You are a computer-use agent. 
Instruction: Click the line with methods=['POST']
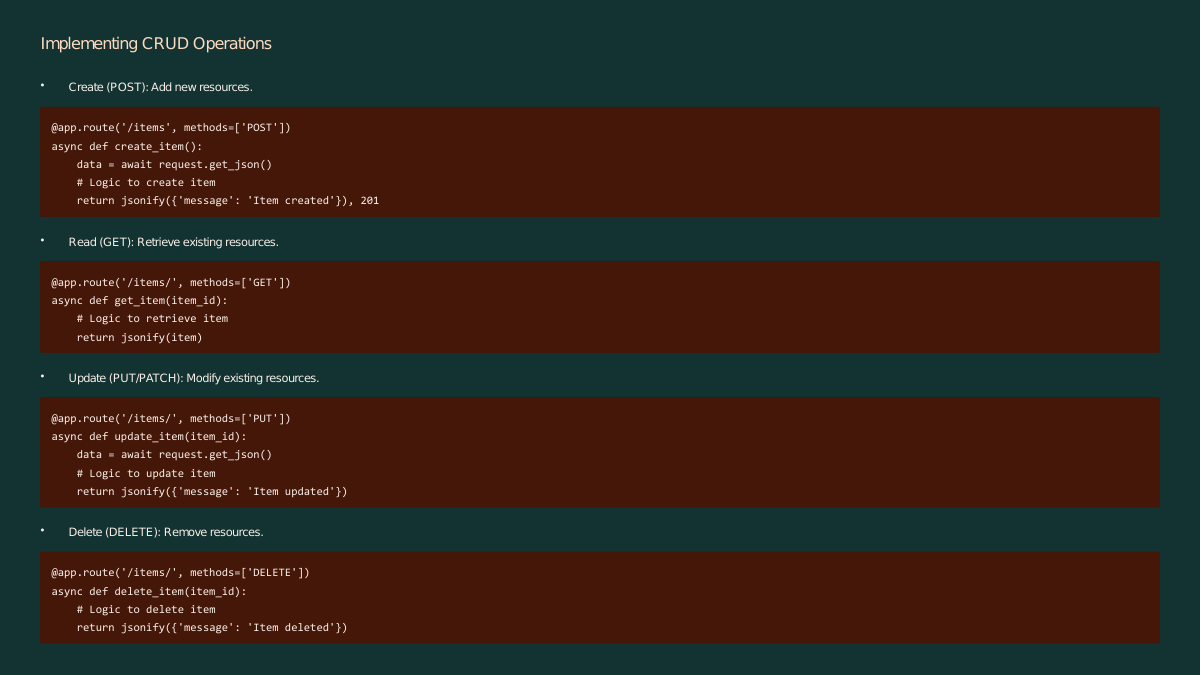click(x=171, y=128)
